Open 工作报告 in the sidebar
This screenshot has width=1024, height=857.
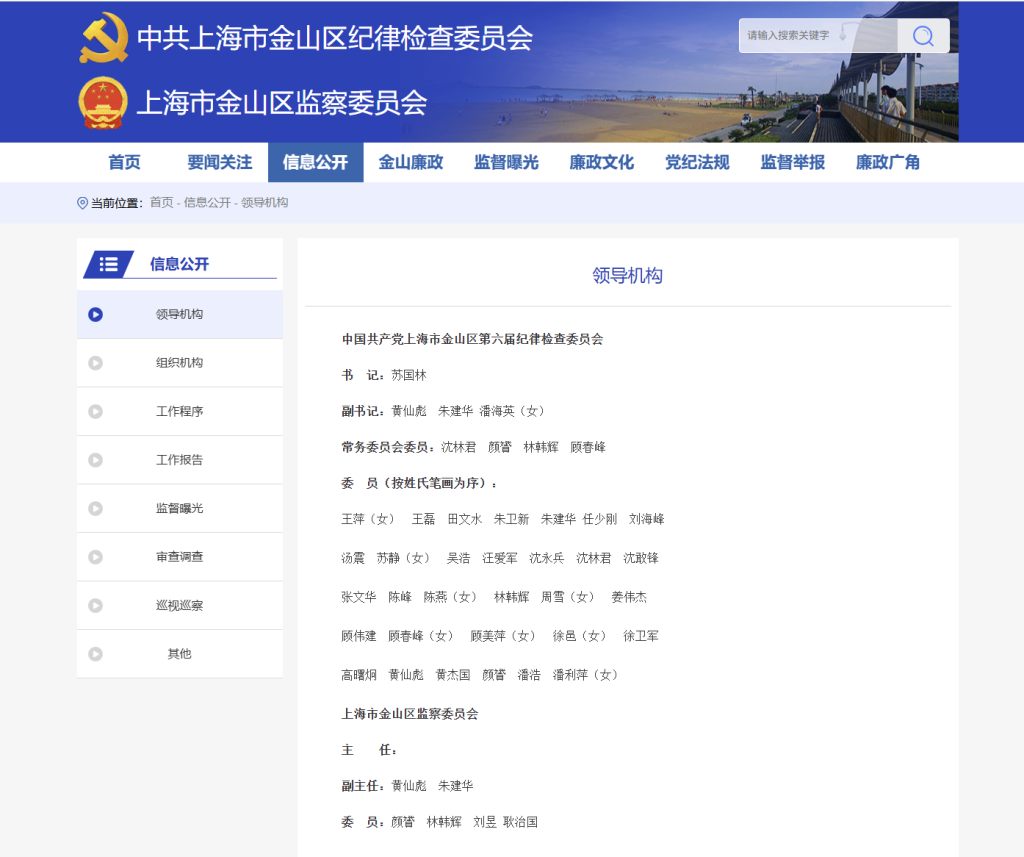179,460
